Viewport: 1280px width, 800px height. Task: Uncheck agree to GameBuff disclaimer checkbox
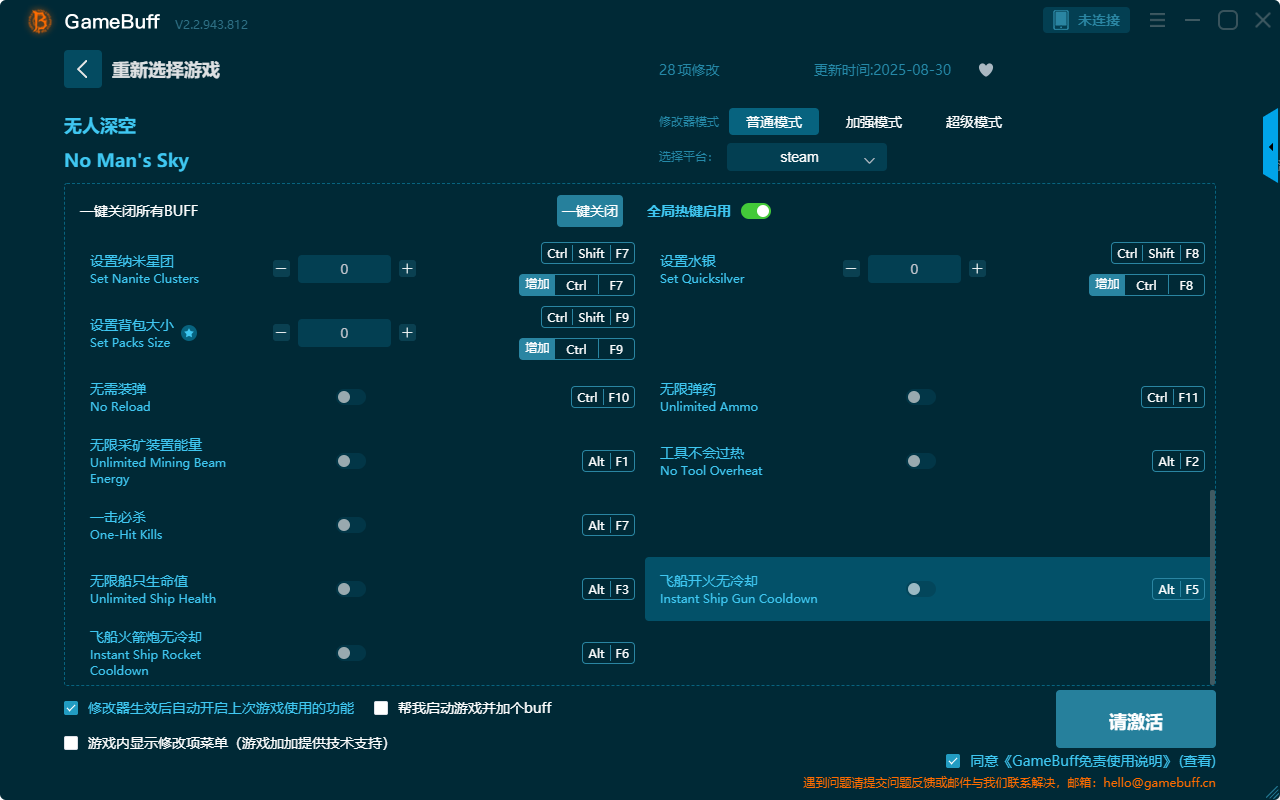click(x=953, y=761)
